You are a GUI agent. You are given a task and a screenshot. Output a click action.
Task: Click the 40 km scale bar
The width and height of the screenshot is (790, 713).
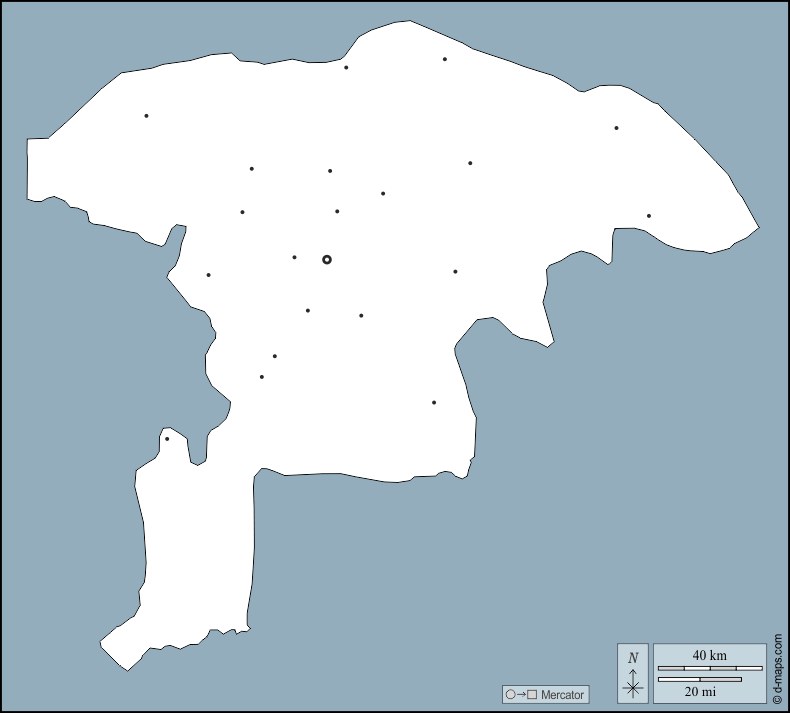tap(710, 668)
